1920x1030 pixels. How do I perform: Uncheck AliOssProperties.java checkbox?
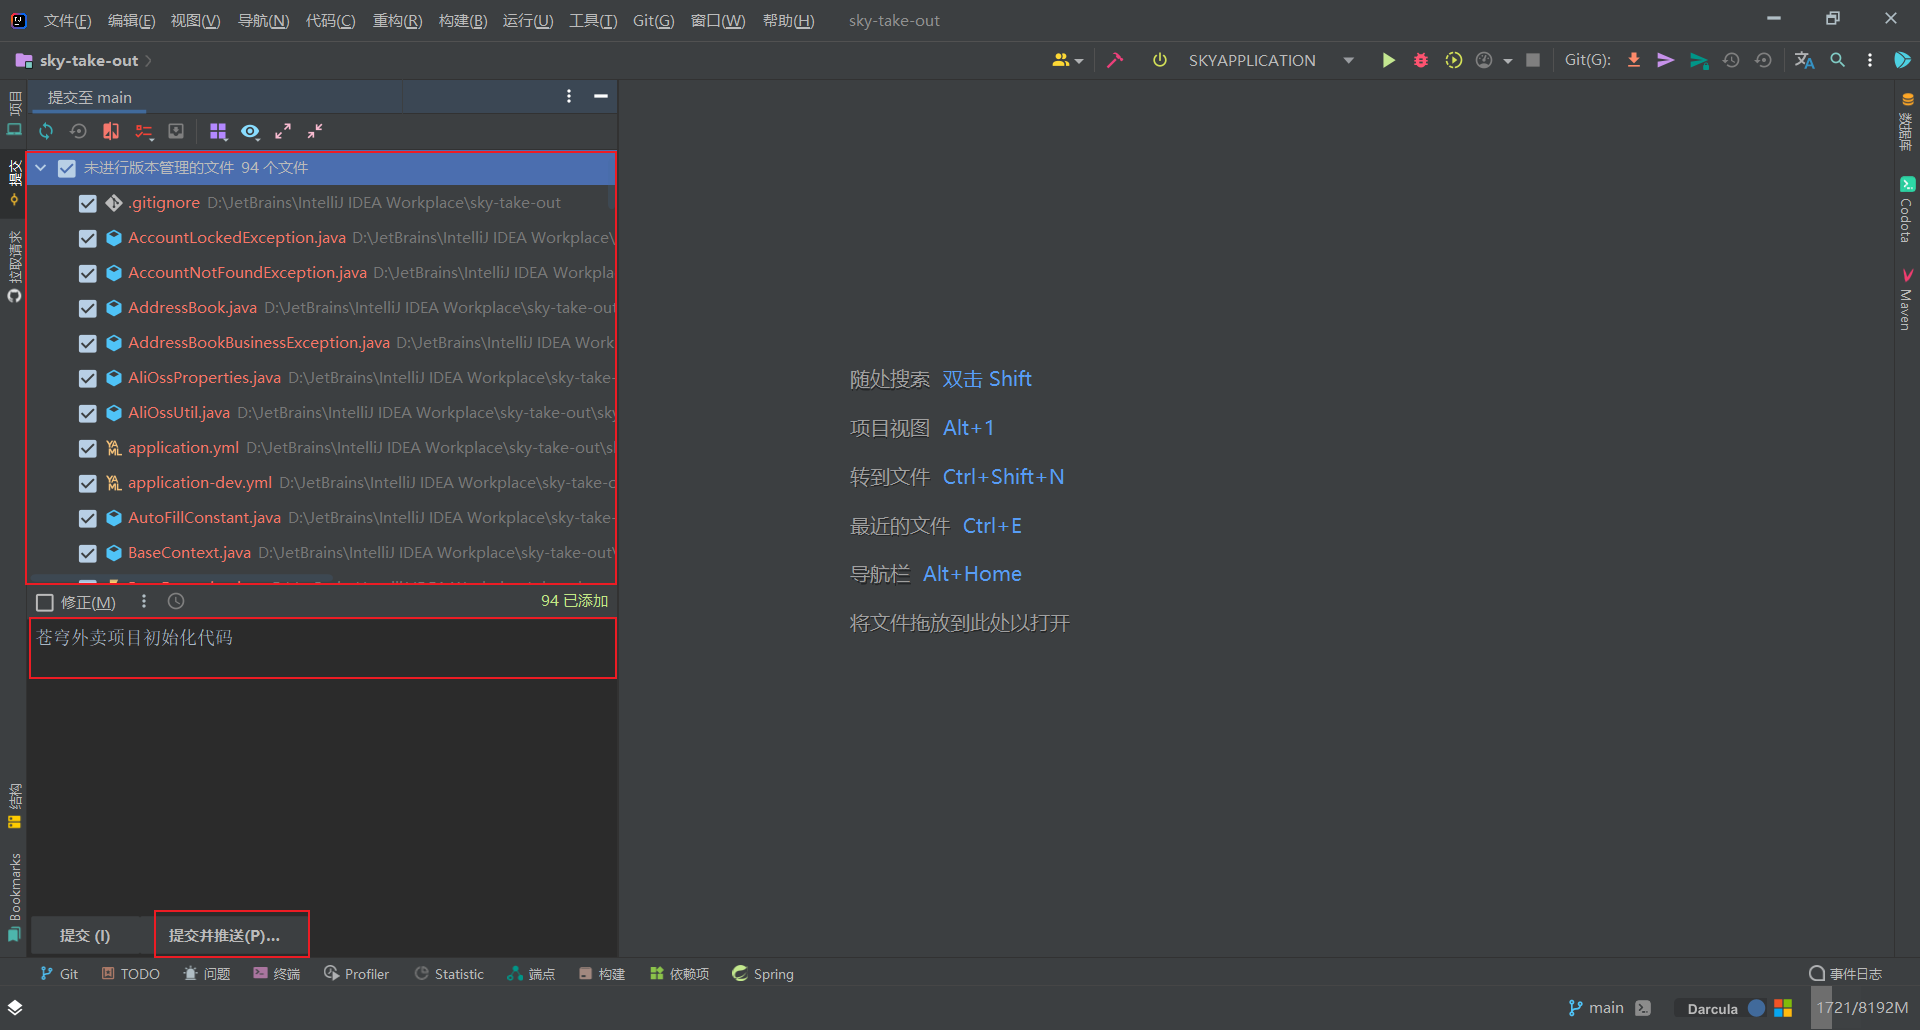pos(88,378)
